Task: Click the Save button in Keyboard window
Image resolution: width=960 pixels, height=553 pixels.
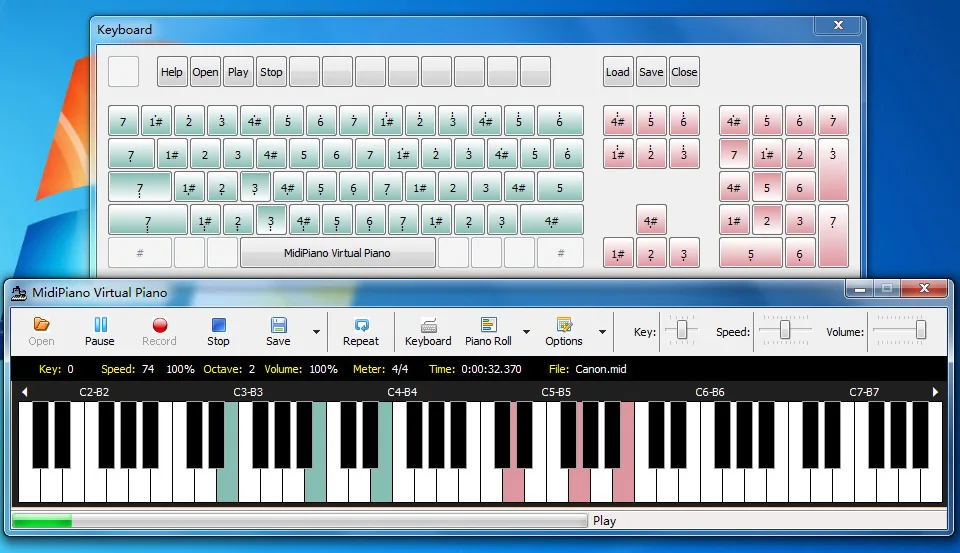Action: tap(651, 72)
